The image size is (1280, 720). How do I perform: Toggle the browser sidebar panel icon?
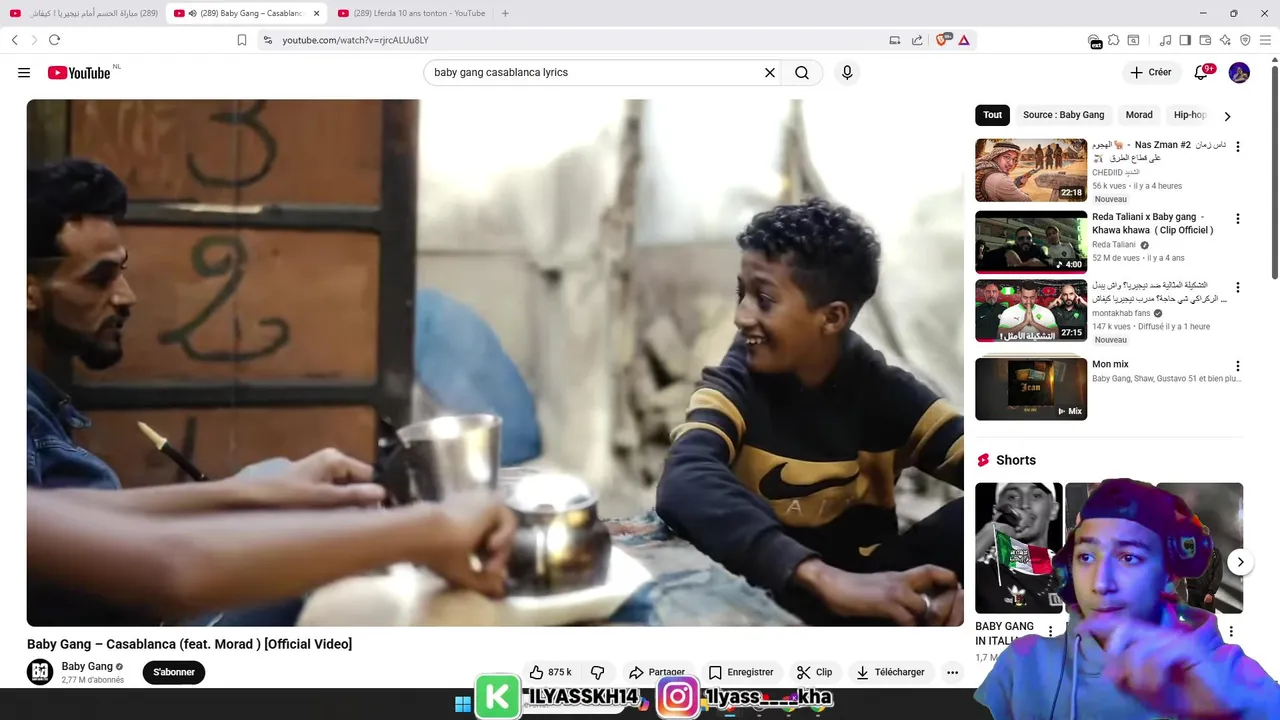coord(1185,40)
